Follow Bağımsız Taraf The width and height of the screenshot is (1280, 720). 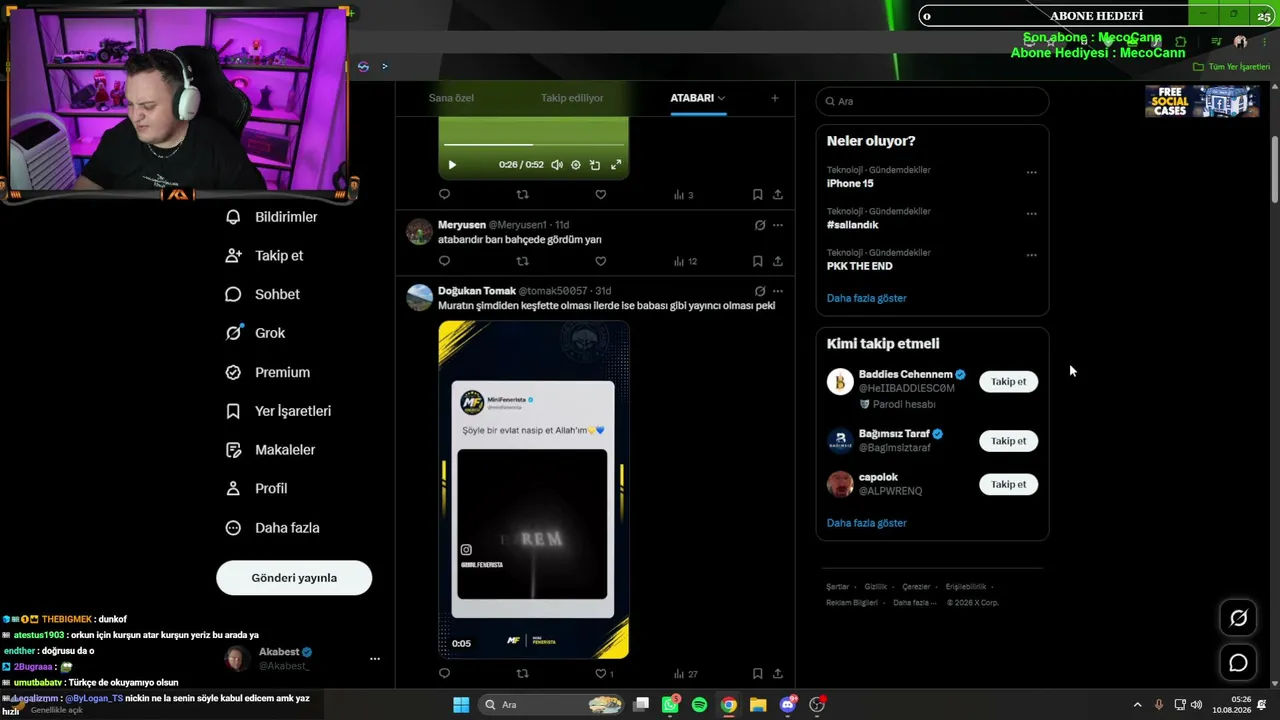coord(1008,441)
